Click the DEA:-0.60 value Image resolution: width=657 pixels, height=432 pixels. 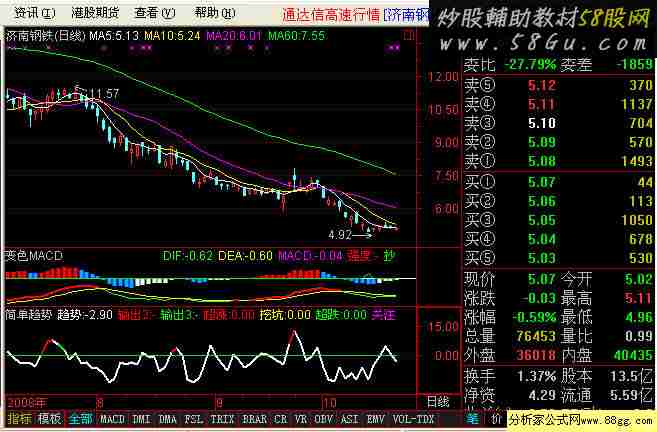point(246,256)
